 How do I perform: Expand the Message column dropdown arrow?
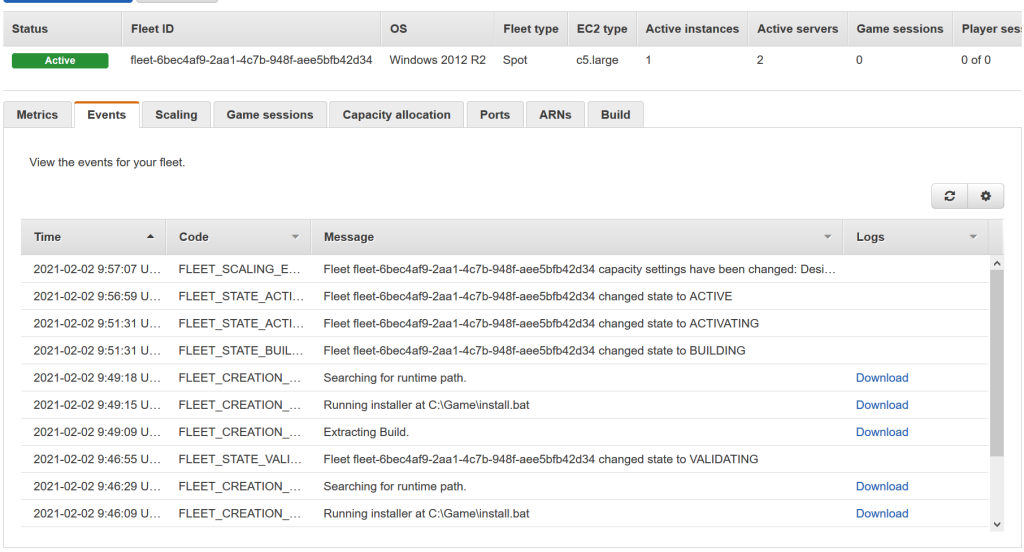click(828, 237)
